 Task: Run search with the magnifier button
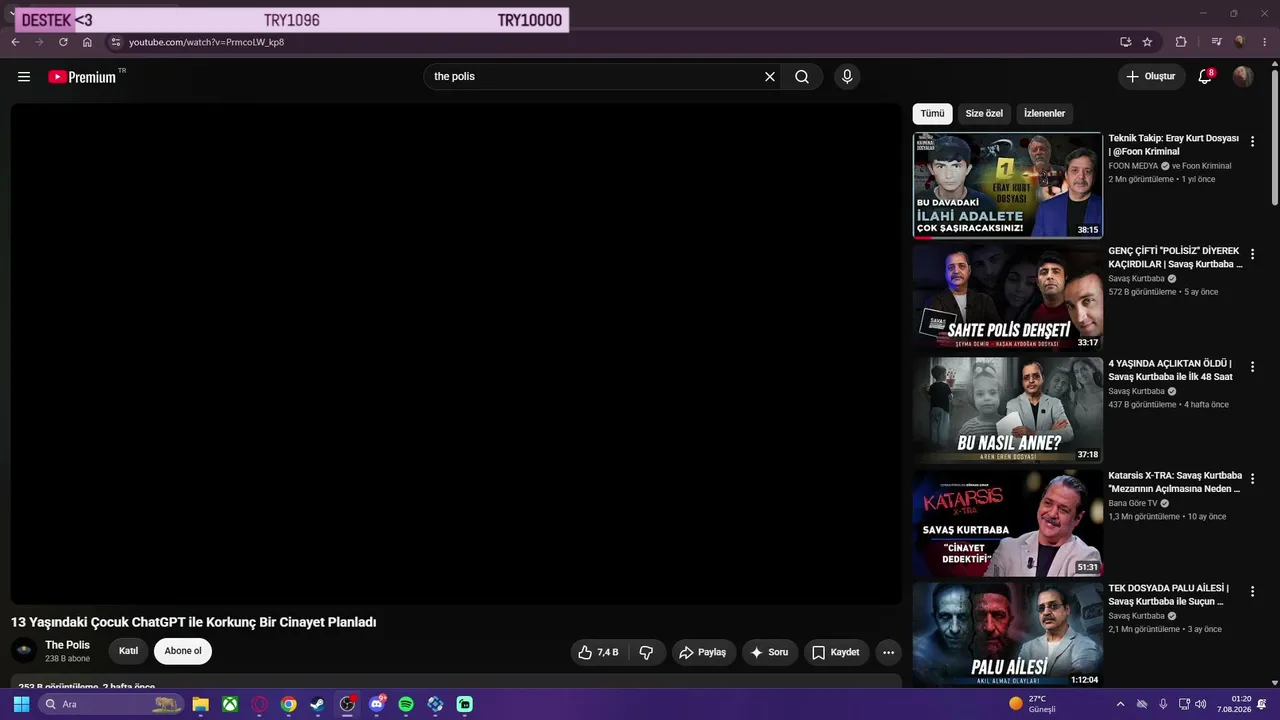pyautogui.click(x=802, y=77)
